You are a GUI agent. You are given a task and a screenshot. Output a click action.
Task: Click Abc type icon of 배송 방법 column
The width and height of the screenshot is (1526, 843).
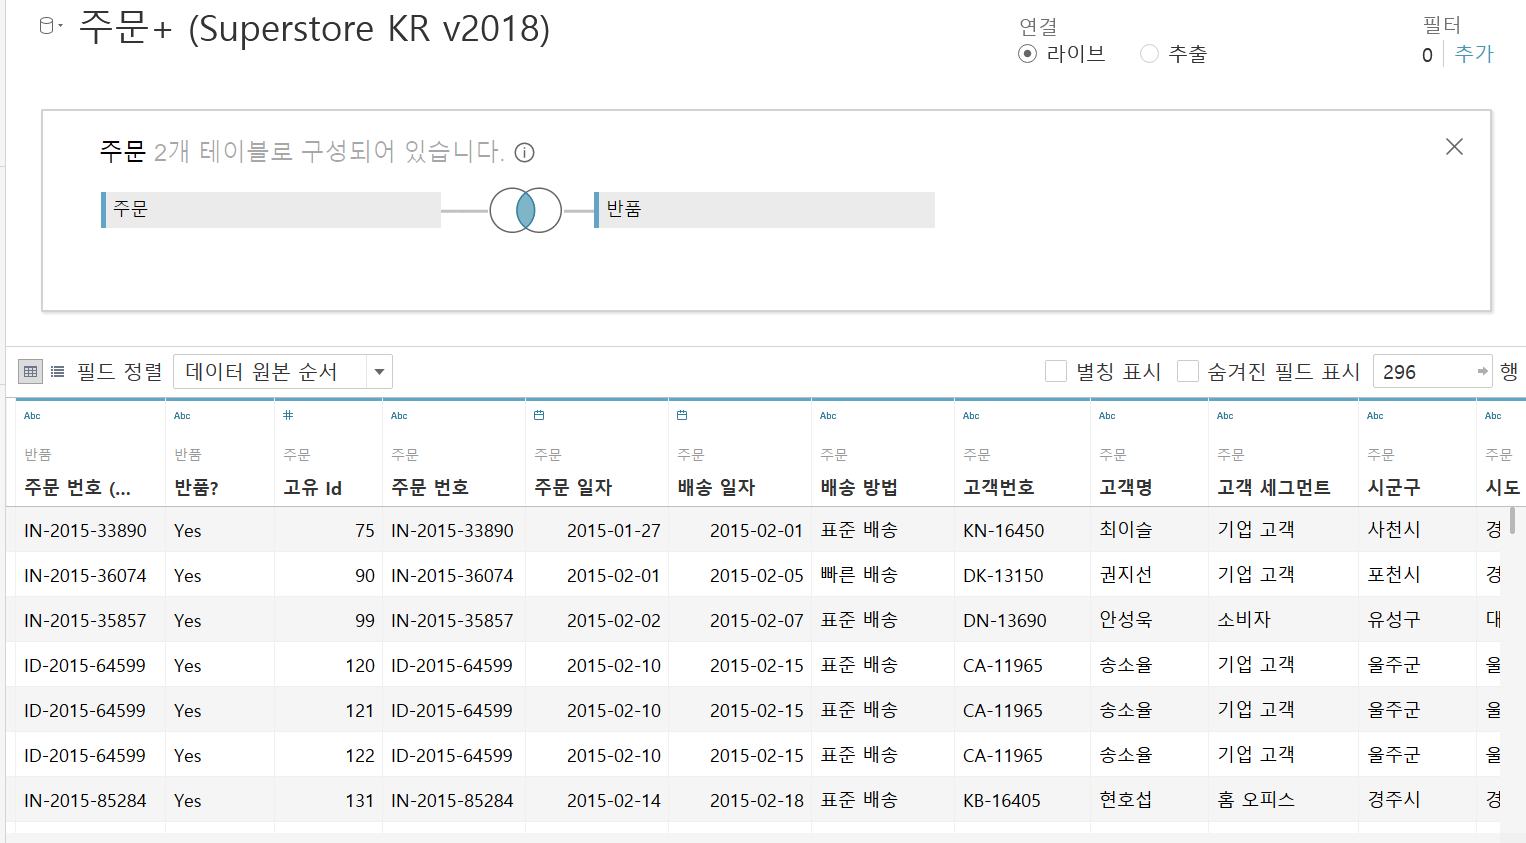point(828,416)
